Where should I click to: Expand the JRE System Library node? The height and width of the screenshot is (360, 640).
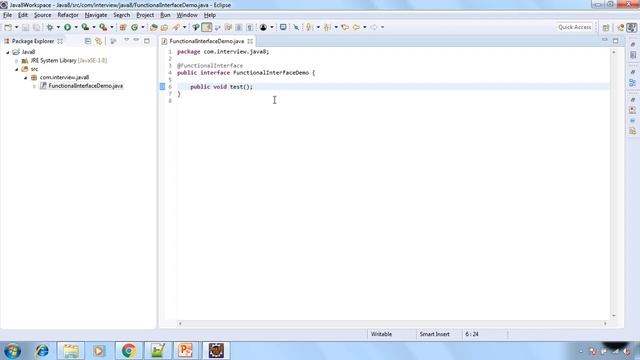pyautogui.click(x=17, y=61)
